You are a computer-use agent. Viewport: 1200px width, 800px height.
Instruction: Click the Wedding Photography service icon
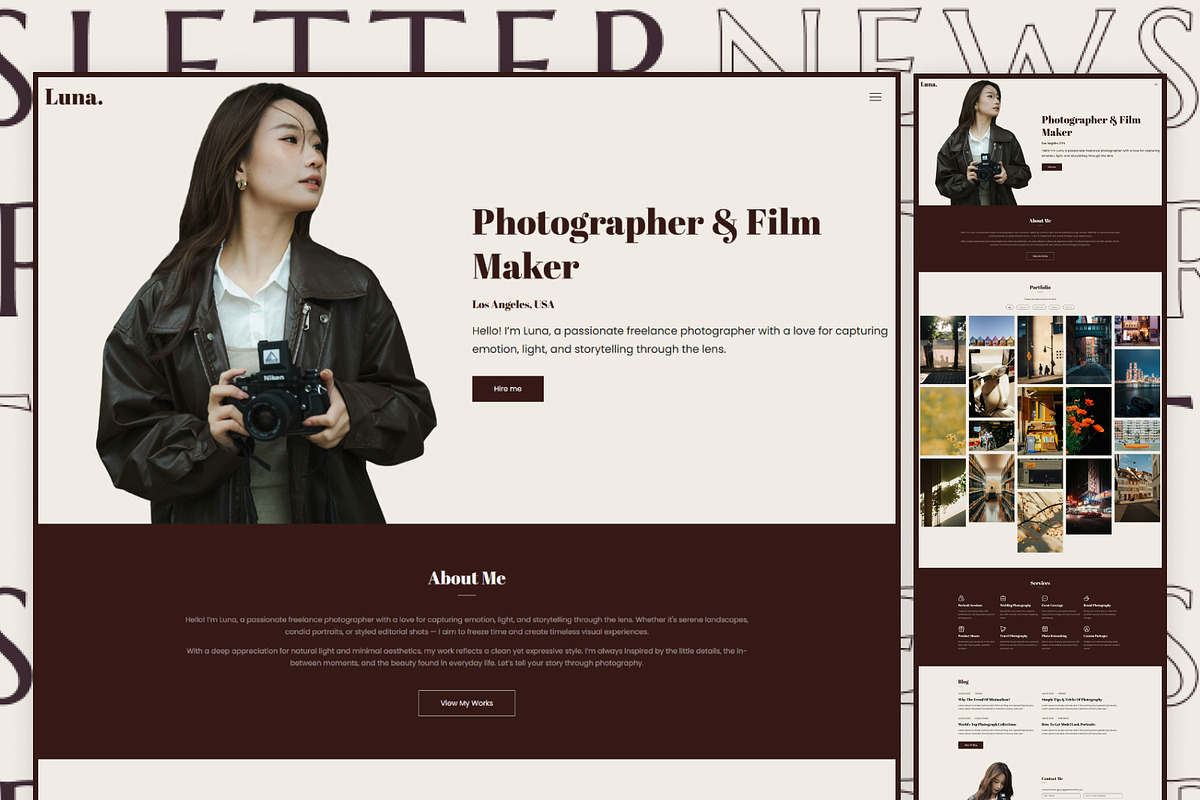(x=1003, y=598)
